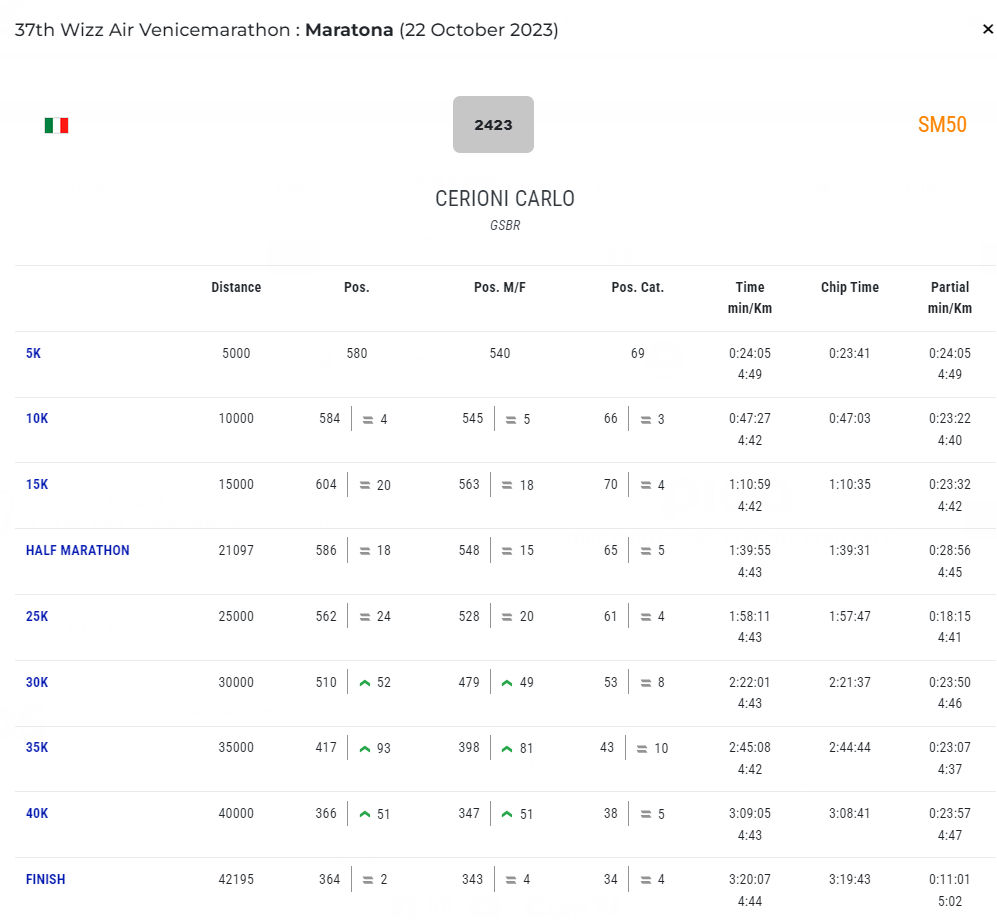This screenshot has width=997, height=920.
Task: Select the 5K split row label
Action: click(33, 353)
